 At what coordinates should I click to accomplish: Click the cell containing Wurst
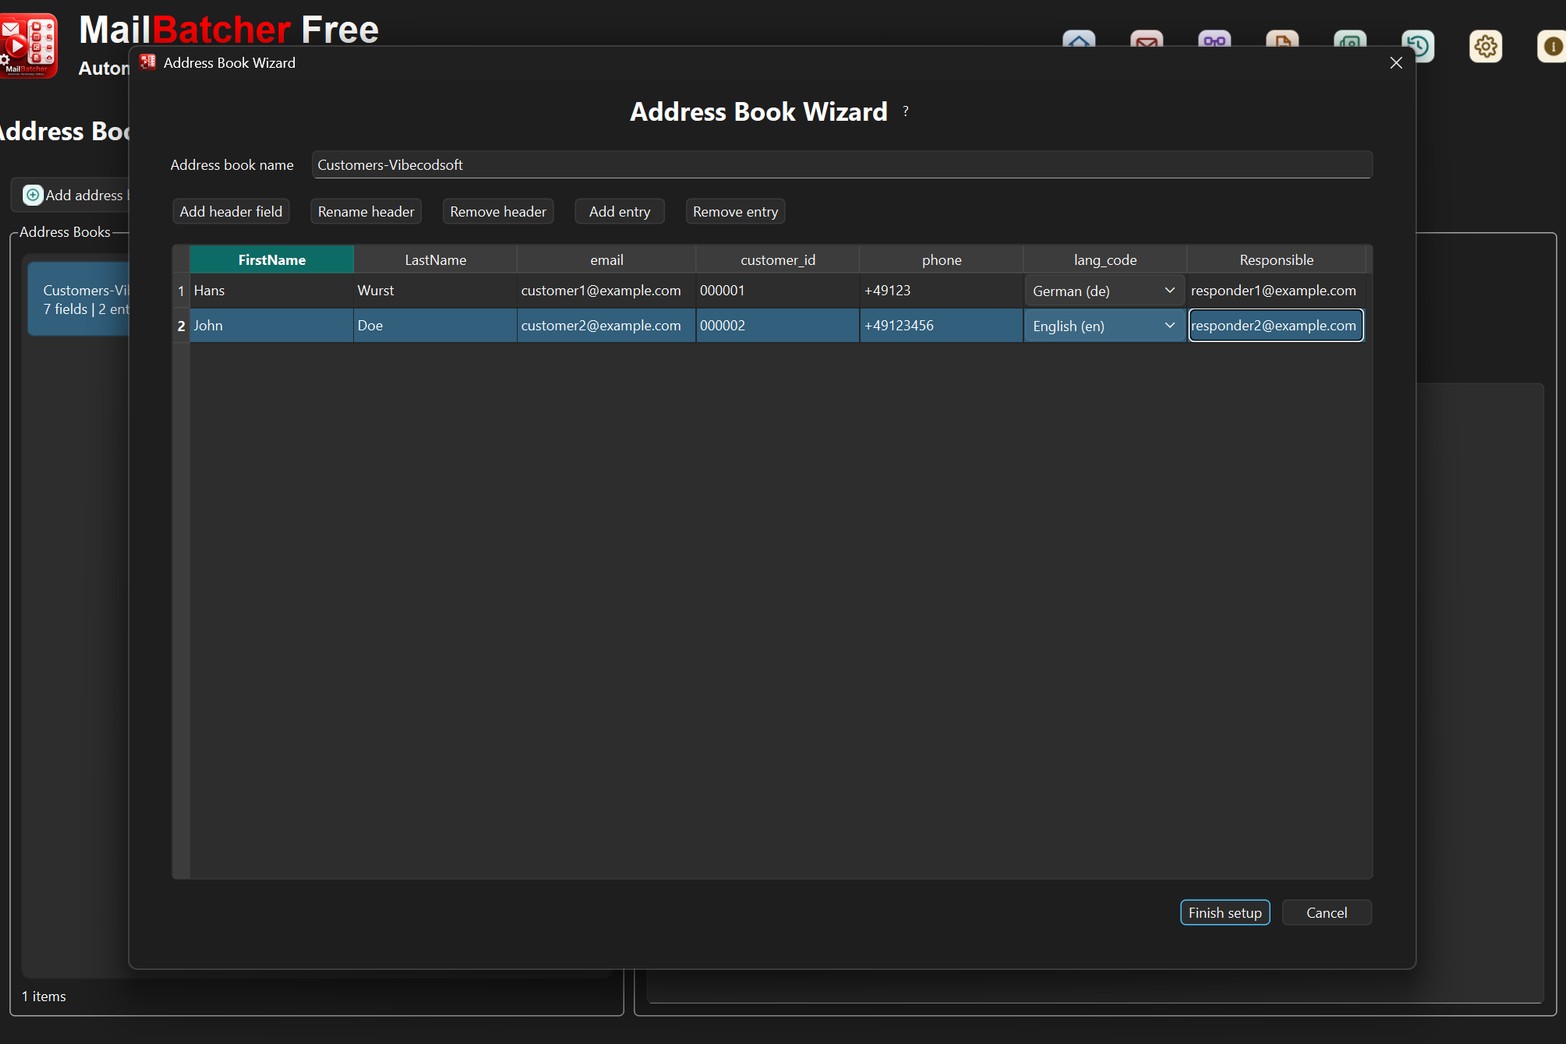(435, 291)
